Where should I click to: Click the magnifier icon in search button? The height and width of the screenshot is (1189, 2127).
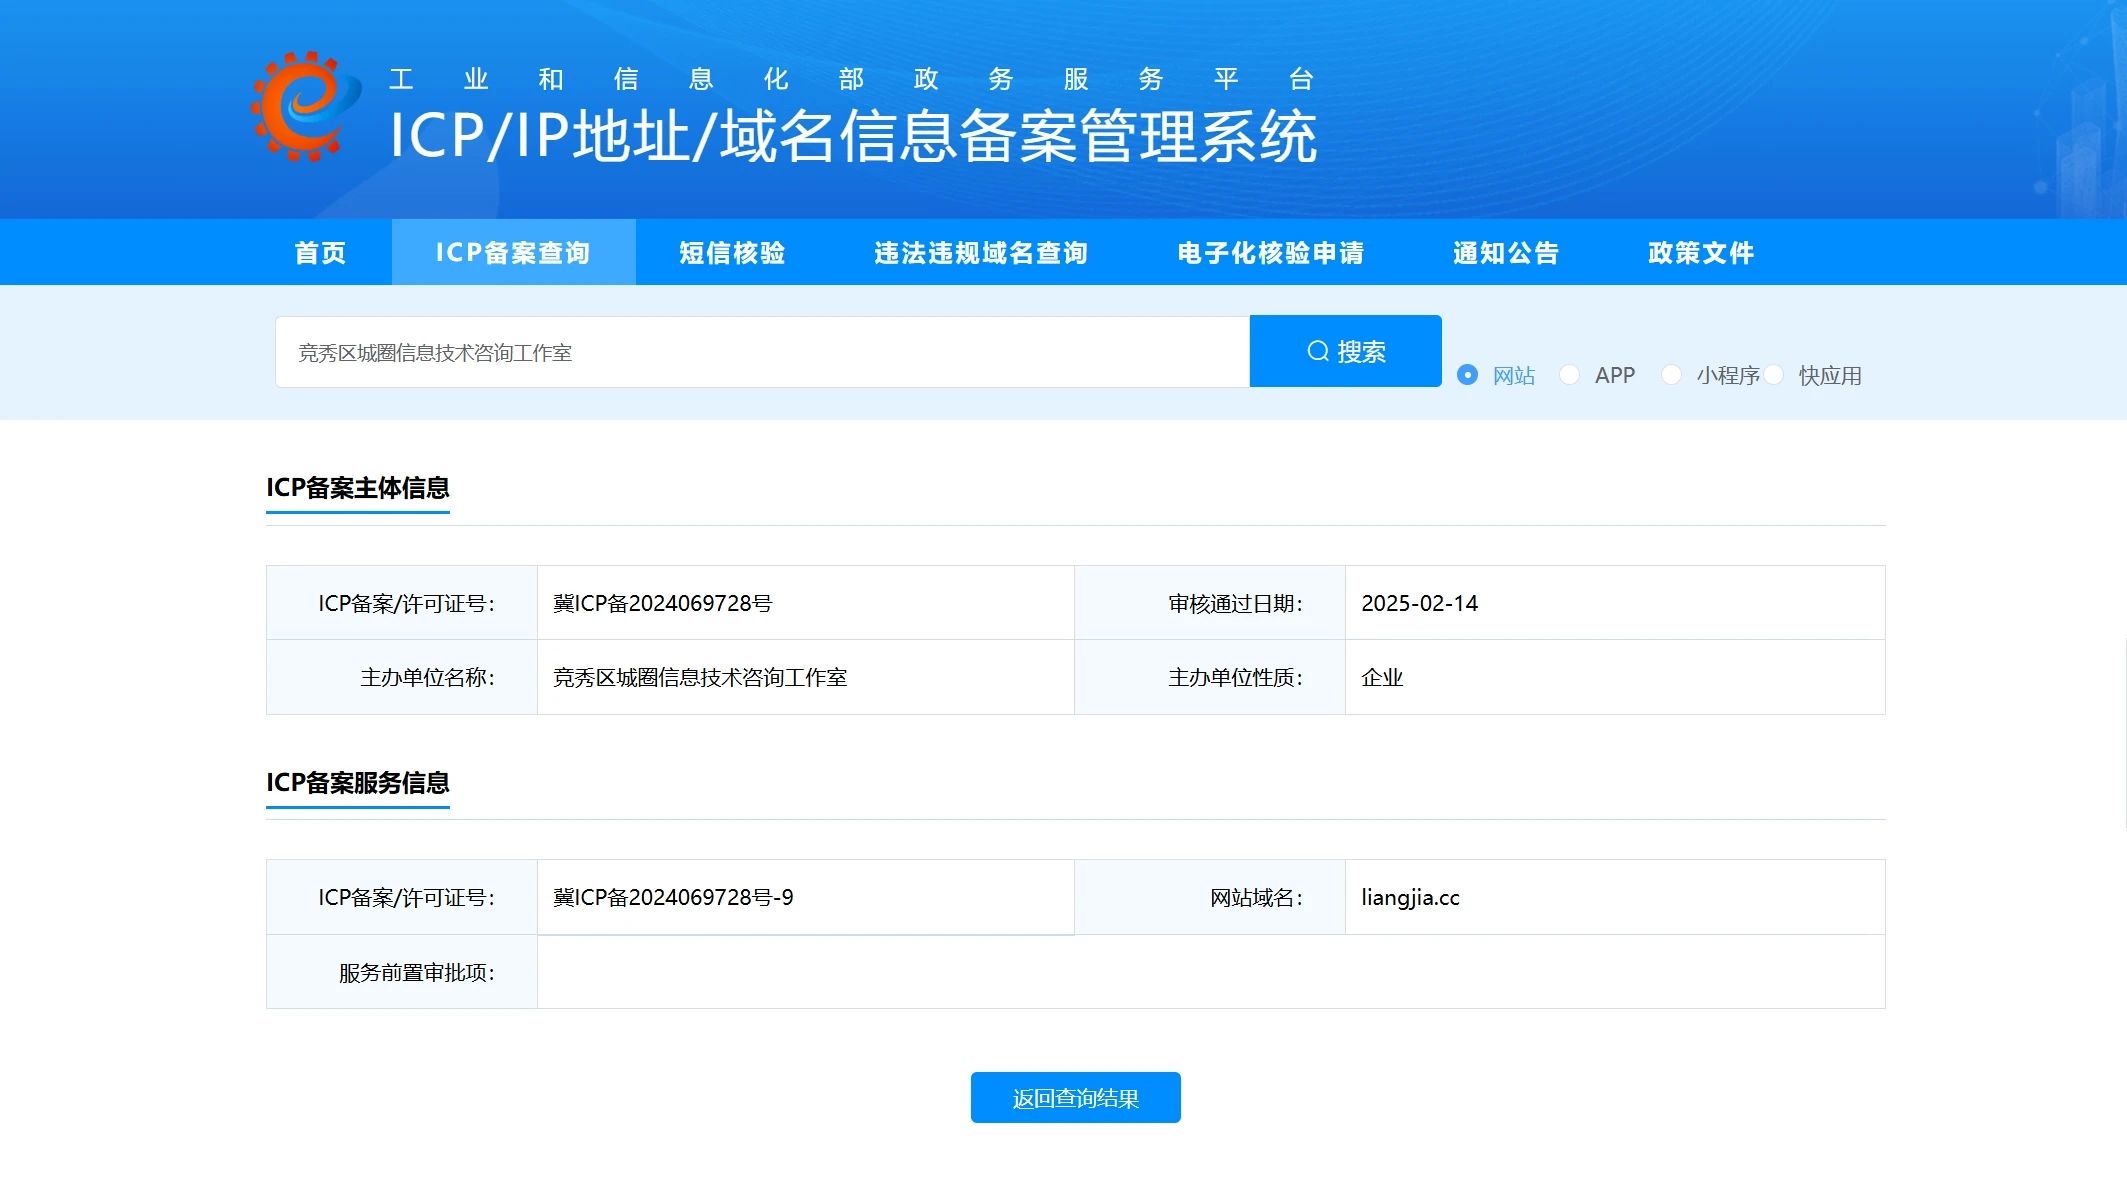[1317, 351]
